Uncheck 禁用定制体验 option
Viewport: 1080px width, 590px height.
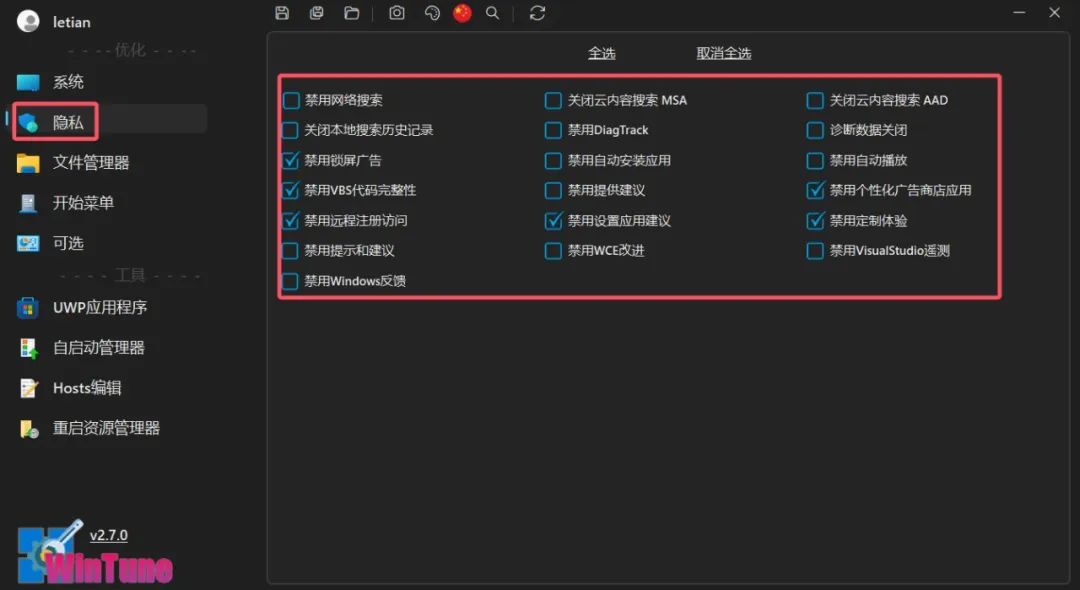click(x=815, y=221)
